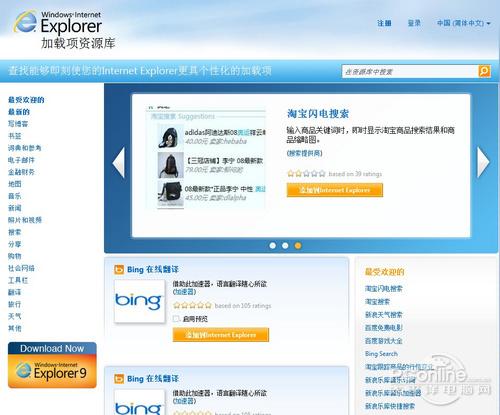Viewport: 500px width, 415px height.
Task: Click the 淘宝闪电搜索 title in the carousel
Action: click(318, 114)
